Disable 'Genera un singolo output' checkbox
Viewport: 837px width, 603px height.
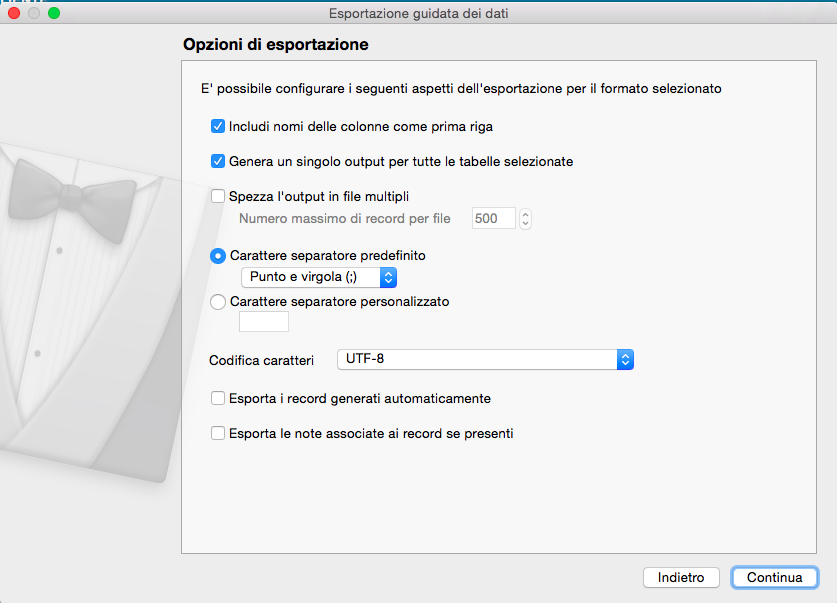click(218, 161)
